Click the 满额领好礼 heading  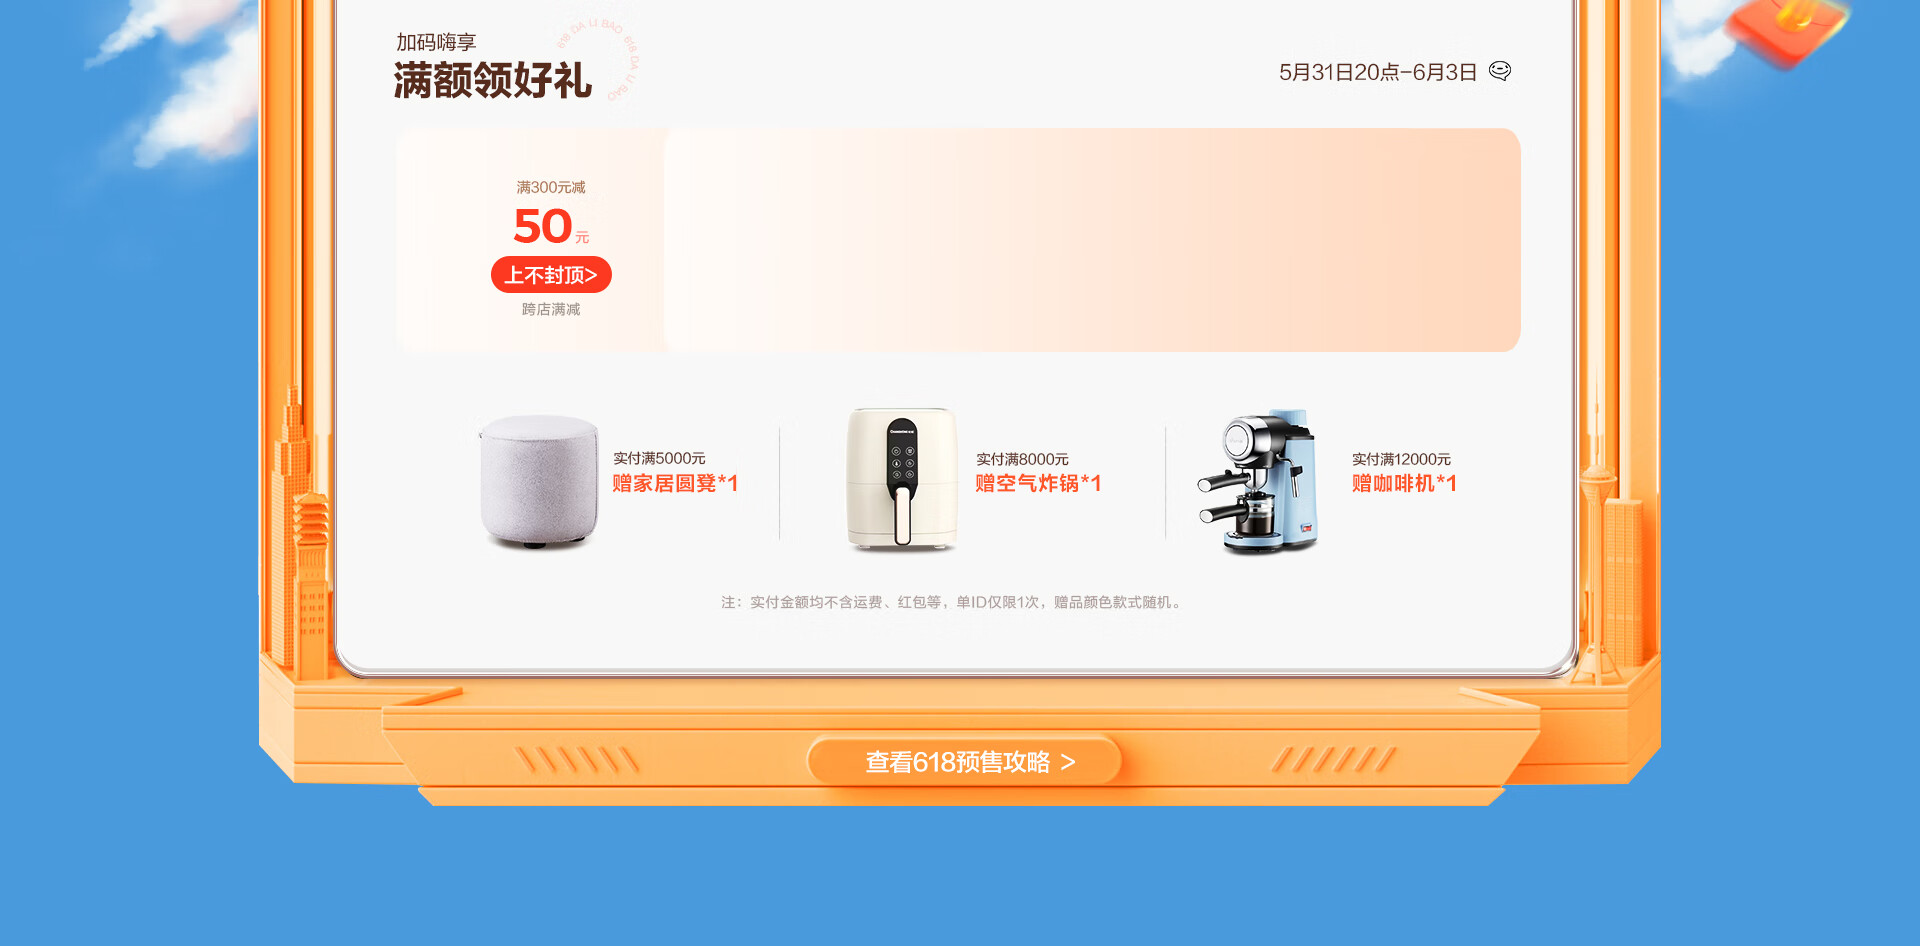click(492, 81)
